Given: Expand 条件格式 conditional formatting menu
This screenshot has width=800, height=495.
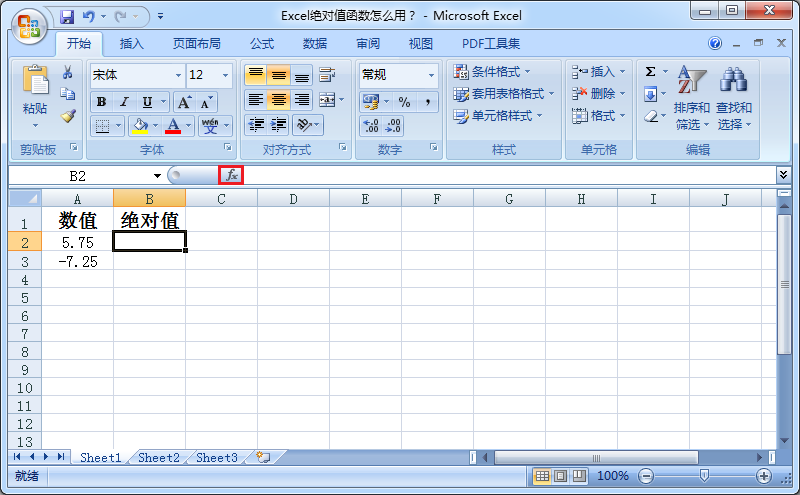Looking at the screenshot, I should pos(492,71).
